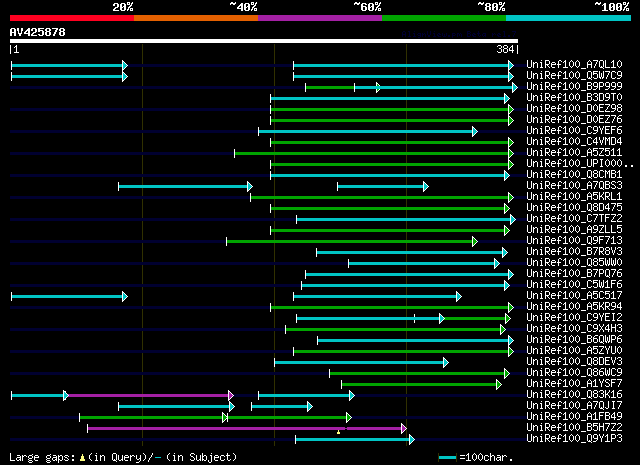Select the UniRef100_Q9F713 subject label

click(x=574, y=240)
